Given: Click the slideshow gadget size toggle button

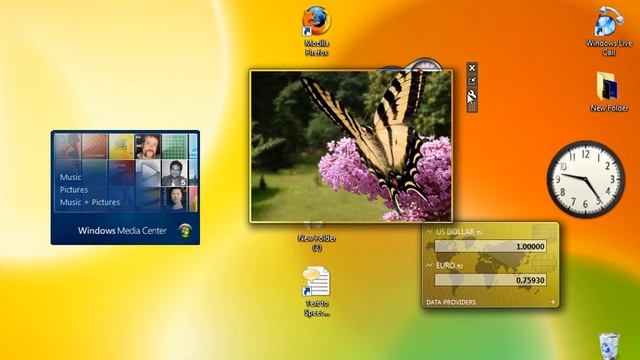Looking at the screenshot, I should (472, 81).
